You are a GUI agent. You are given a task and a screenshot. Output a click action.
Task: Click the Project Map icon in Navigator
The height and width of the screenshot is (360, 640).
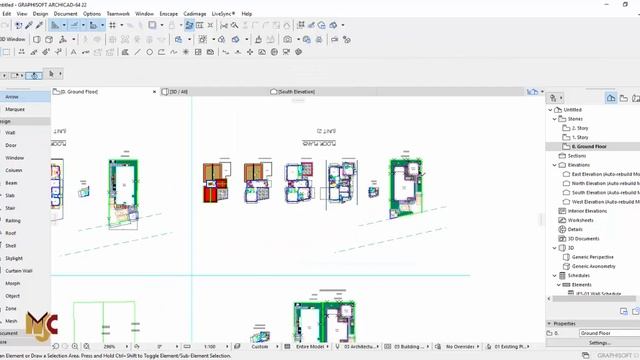pos(611,98)
